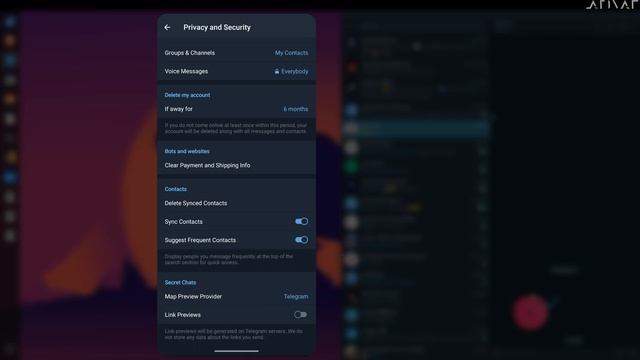Select highlighted chat row in blurred chat list
This screenshot has width=640, height=360.
click(x=416, y=129)
